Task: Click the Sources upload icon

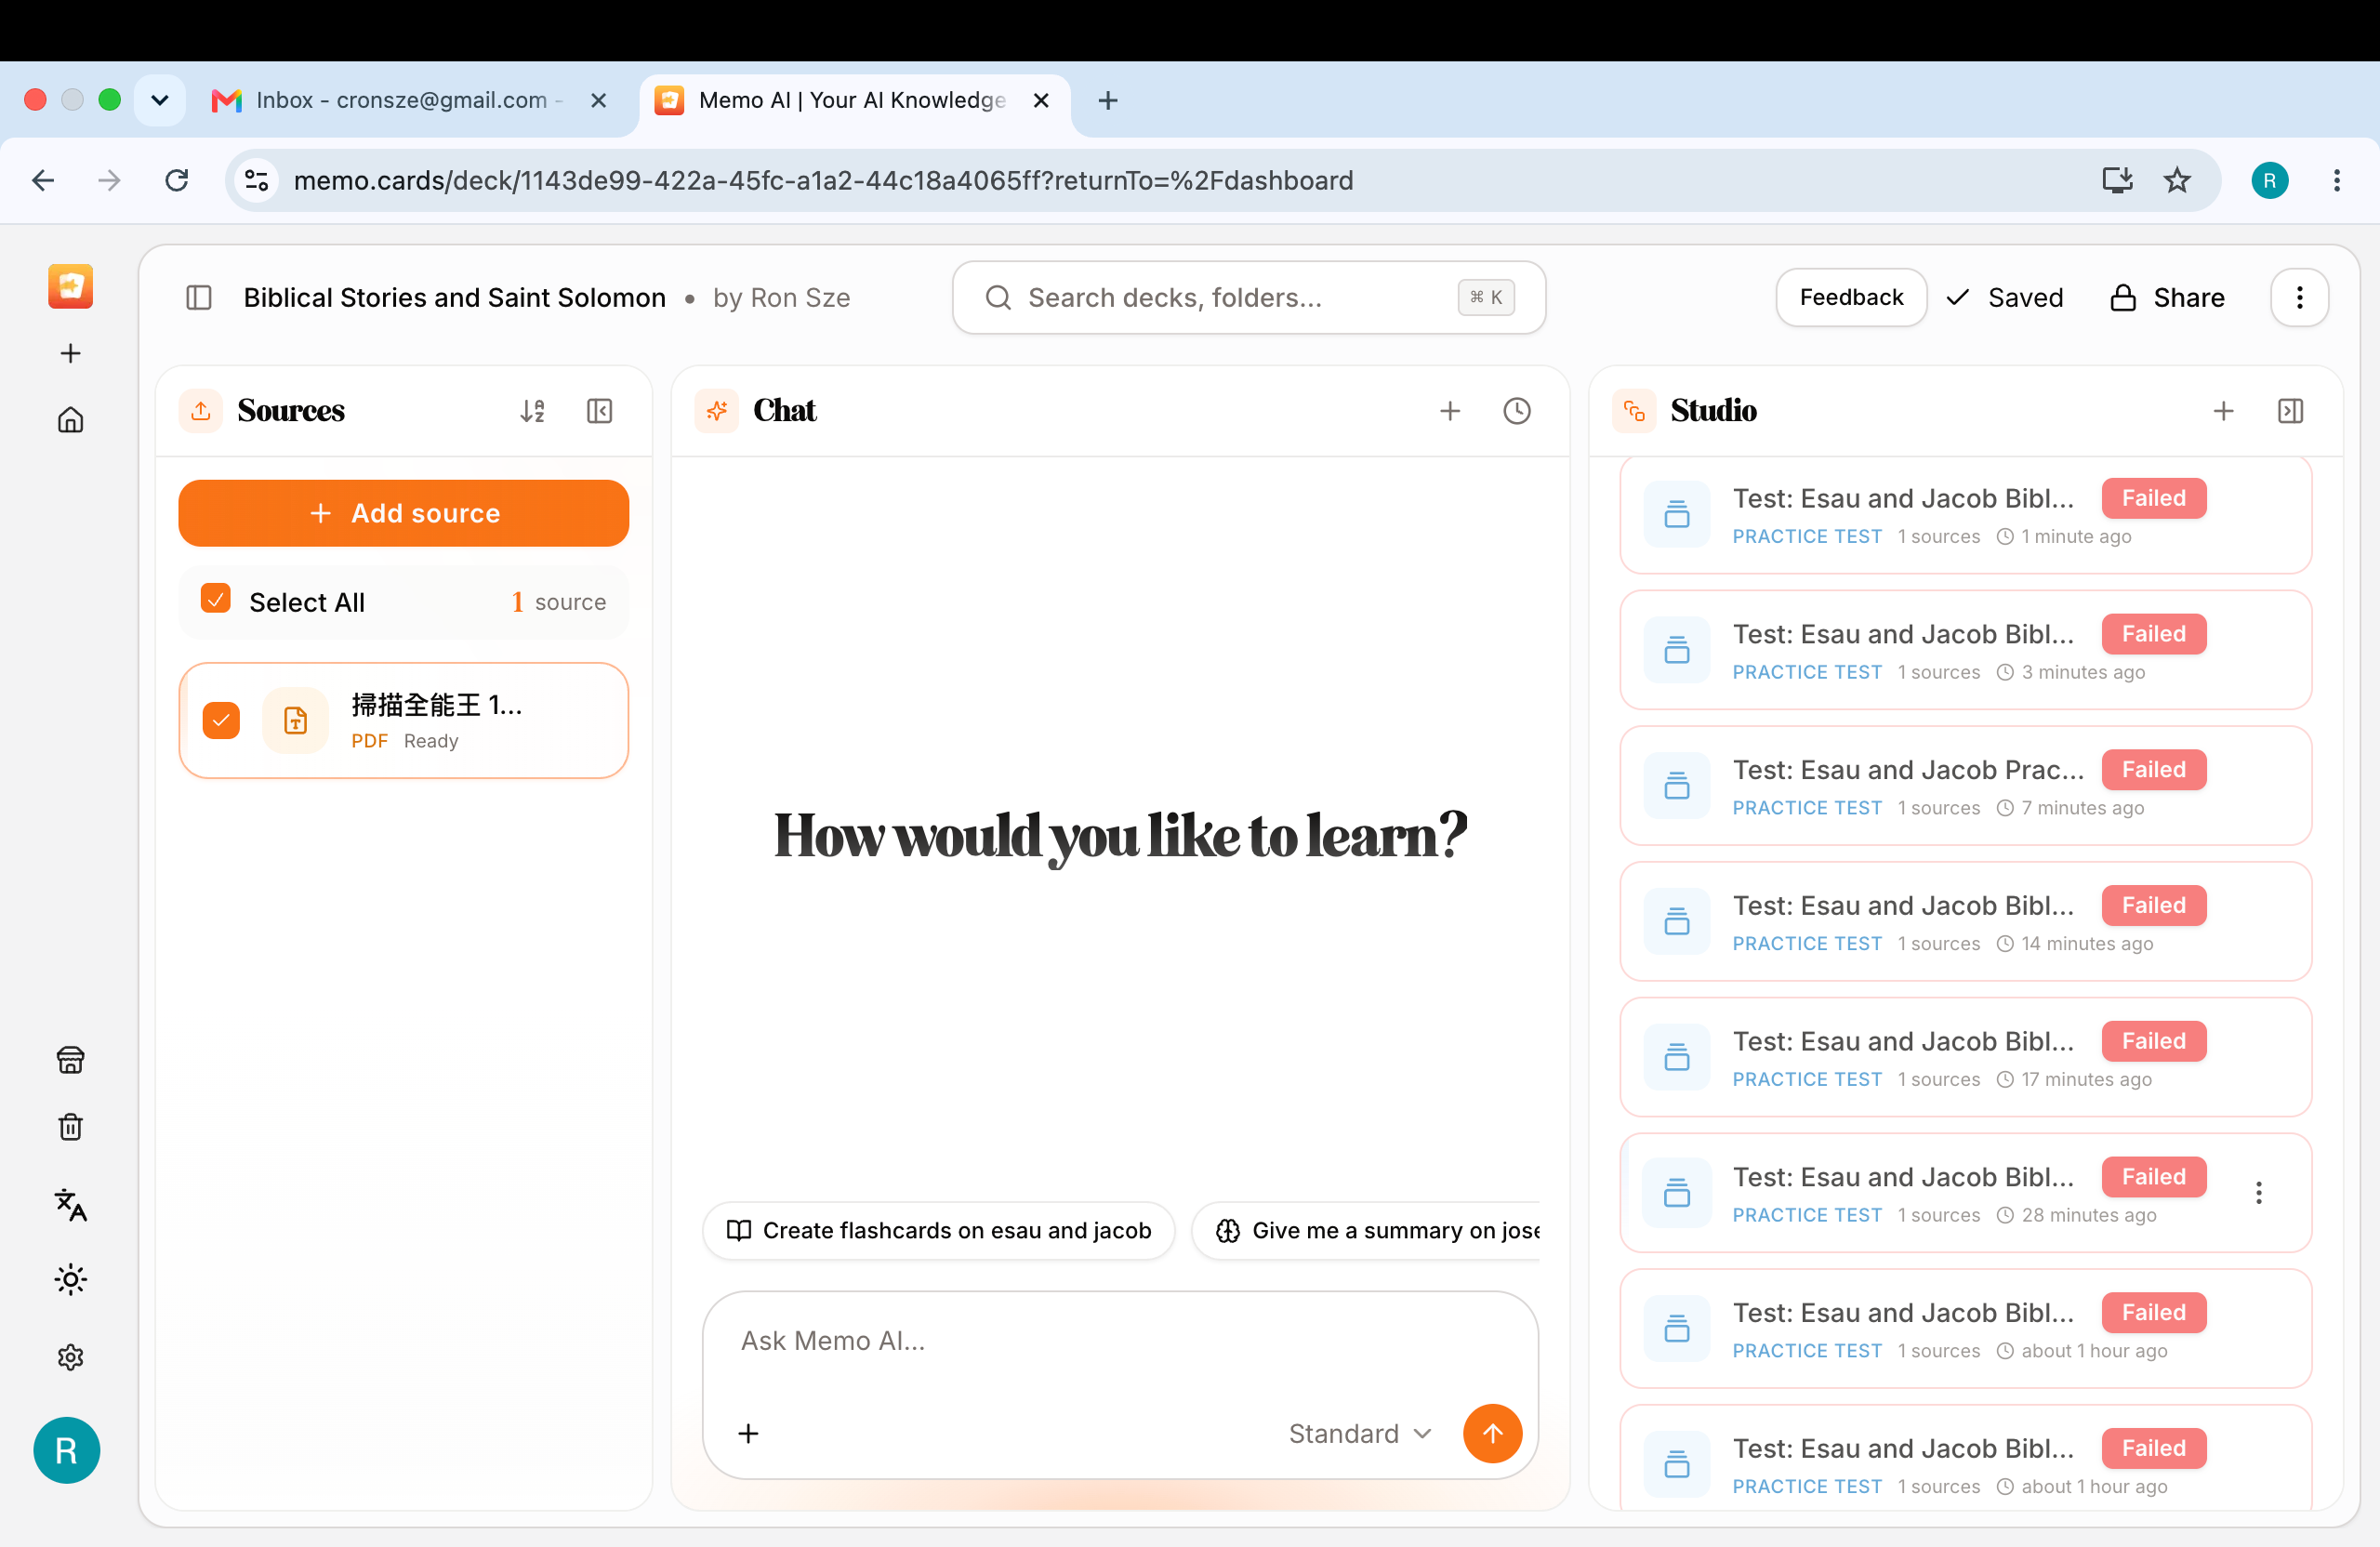Action: 201,411
